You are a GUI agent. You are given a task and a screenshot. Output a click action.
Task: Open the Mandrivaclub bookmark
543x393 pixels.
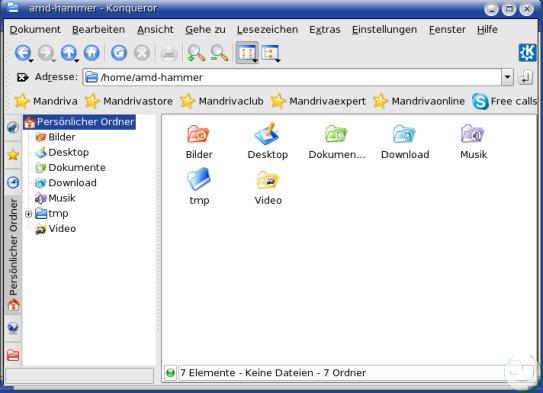[222, 101]
